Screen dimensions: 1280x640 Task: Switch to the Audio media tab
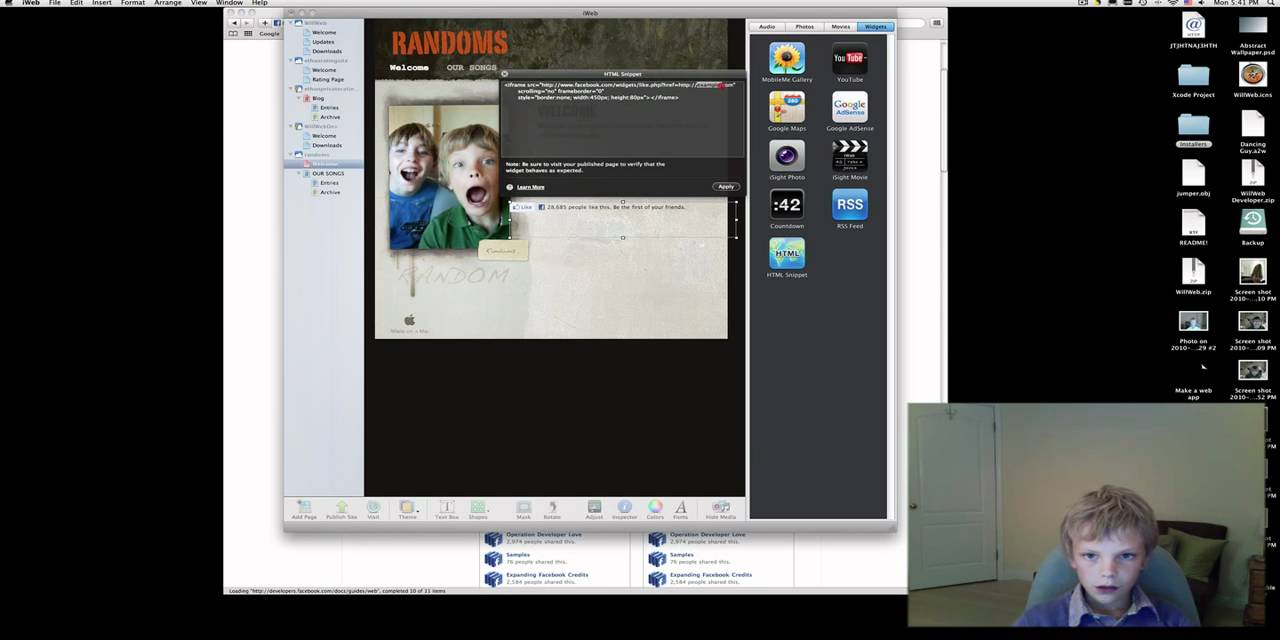point(767,27)
